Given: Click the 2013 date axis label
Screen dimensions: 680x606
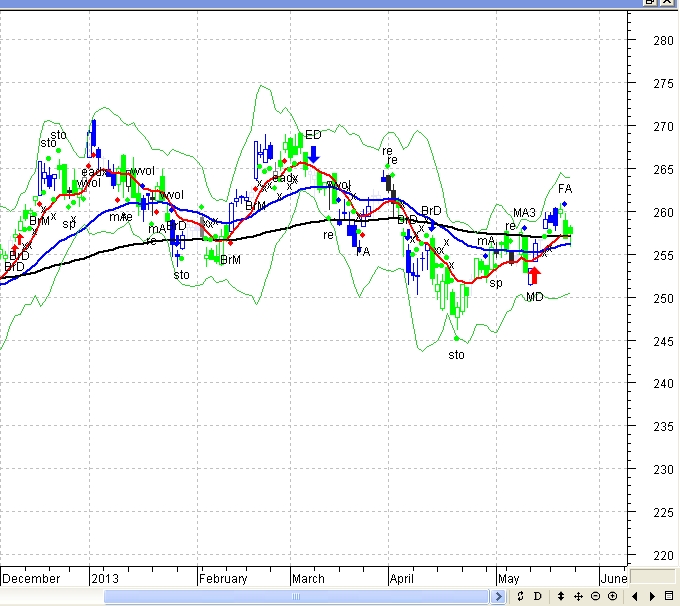Looking at the screenshot, I should coord(105,579).
